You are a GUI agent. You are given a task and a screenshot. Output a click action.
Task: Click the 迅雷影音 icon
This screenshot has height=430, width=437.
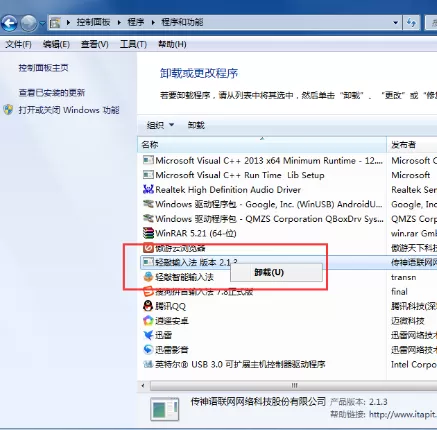pos(148,349)
